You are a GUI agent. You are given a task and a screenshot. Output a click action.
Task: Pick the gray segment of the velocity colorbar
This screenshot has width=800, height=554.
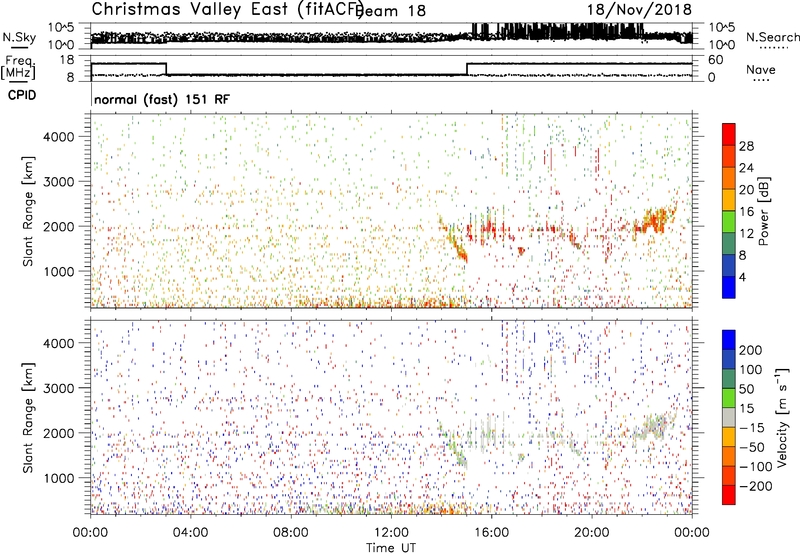[729, 417]
